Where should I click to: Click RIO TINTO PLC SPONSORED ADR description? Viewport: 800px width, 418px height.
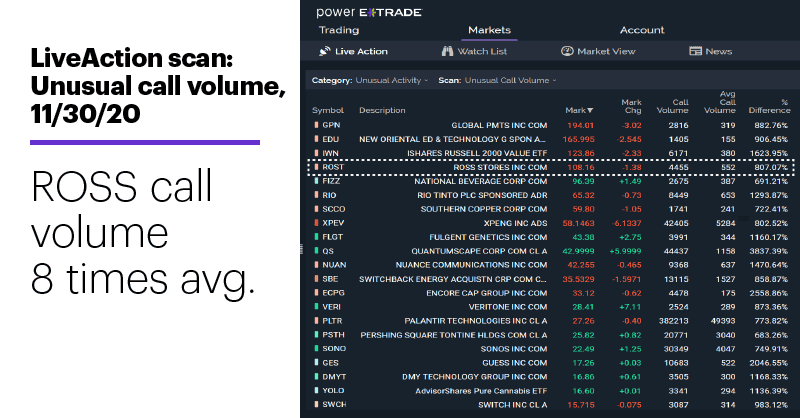point(482,195)
